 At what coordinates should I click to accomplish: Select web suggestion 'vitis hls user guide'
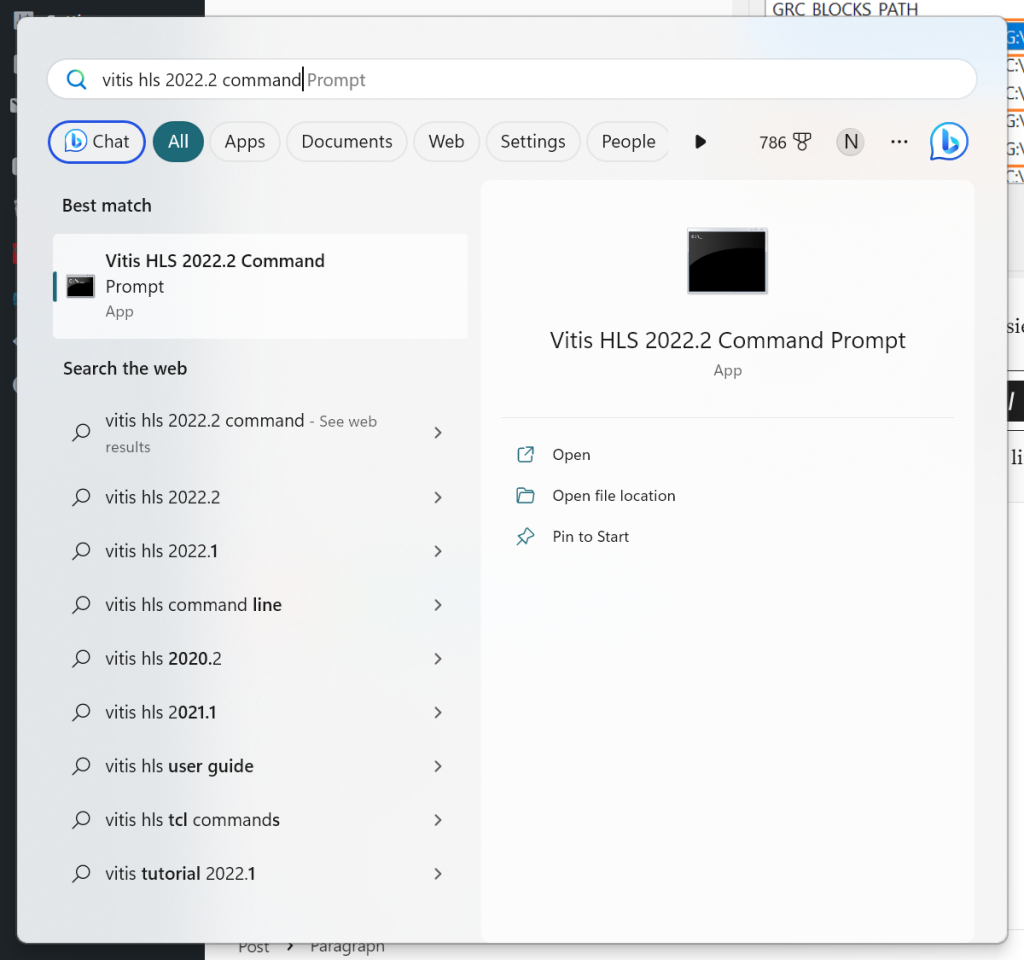tap(260, 766)
